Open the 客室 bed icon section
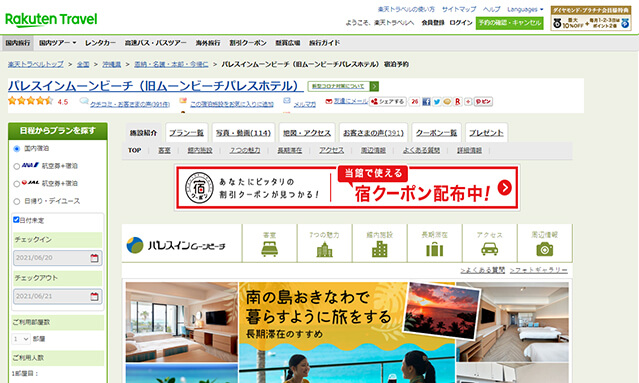The image size is (639, 383). coord(269,243)
